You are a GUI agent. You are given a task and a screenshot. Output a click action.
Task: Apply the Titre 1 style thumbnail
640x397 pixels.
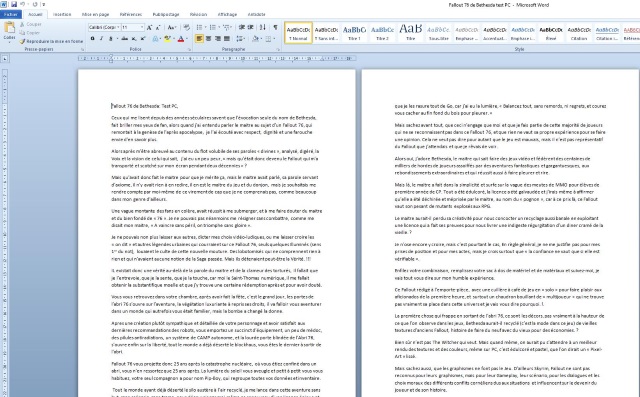pyautogui.click(x=354, y=32)
